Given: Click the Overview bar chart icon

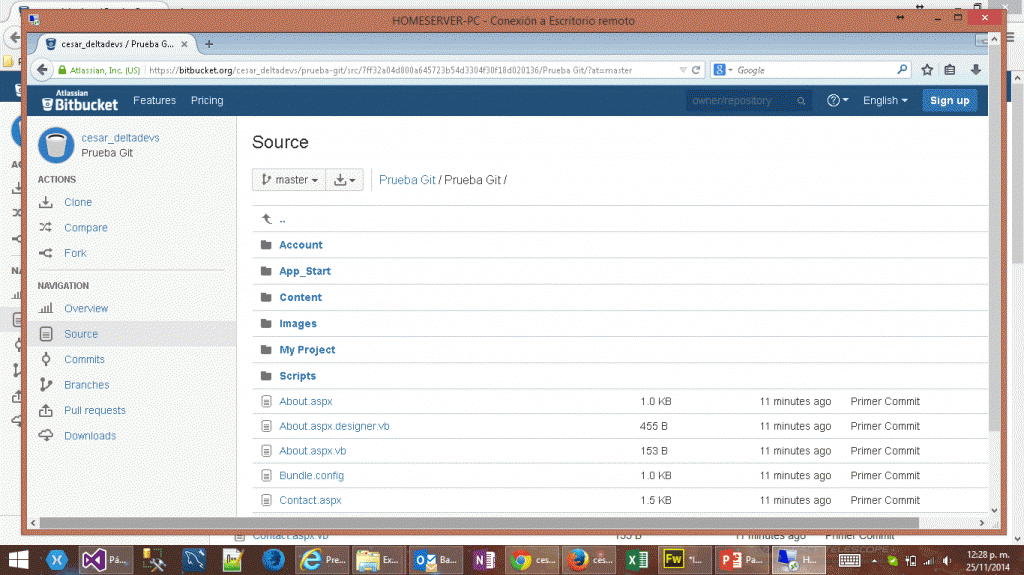Looking at the screenshot, I should [46, 308].
